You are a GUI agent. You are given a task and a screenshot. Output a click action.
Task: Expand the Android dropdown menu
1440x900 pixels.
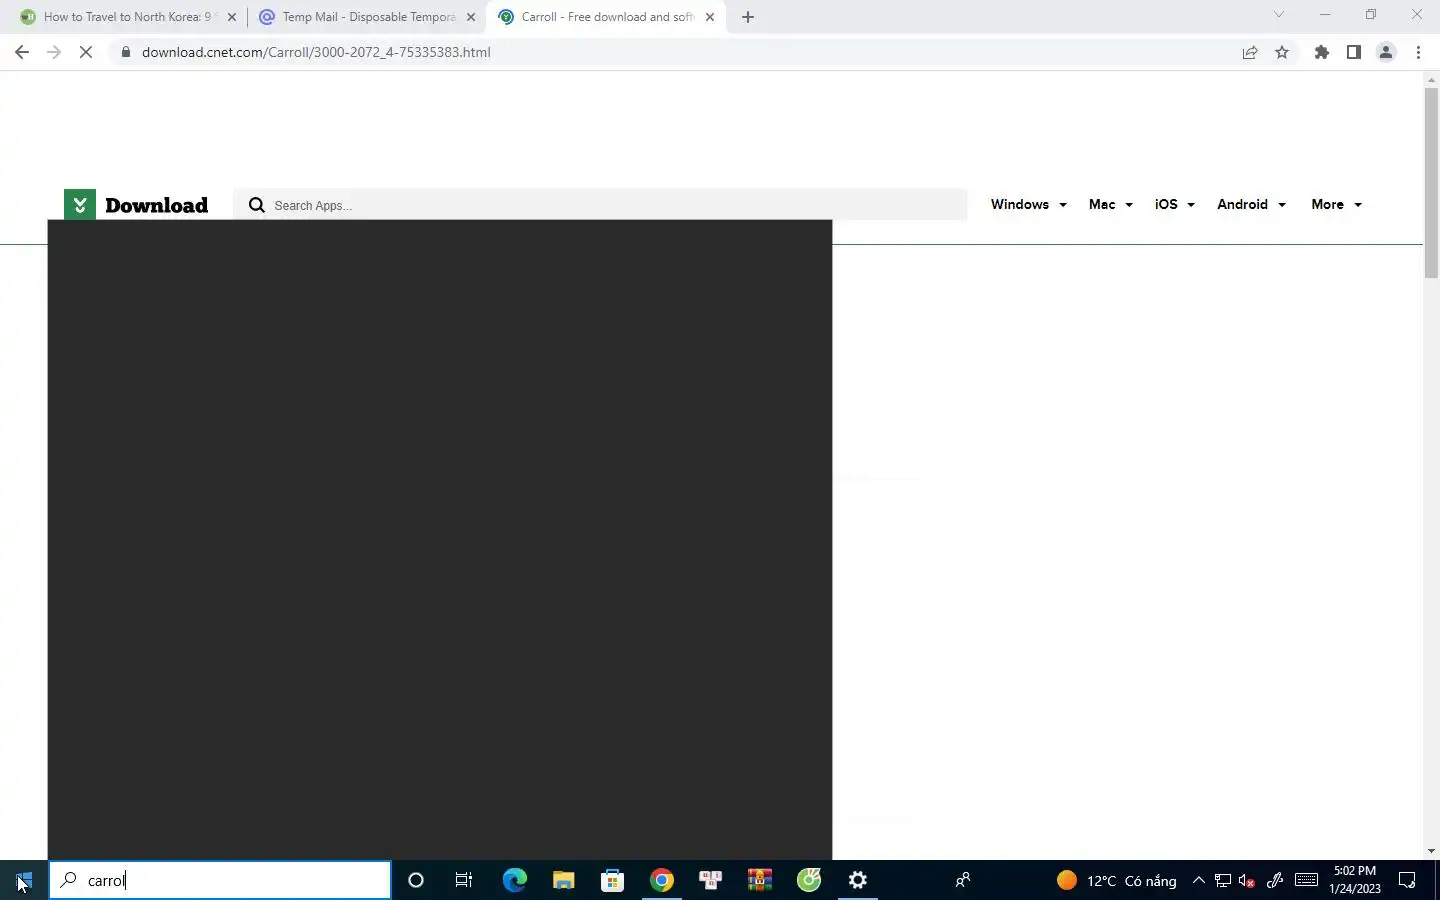(1251, 204)
